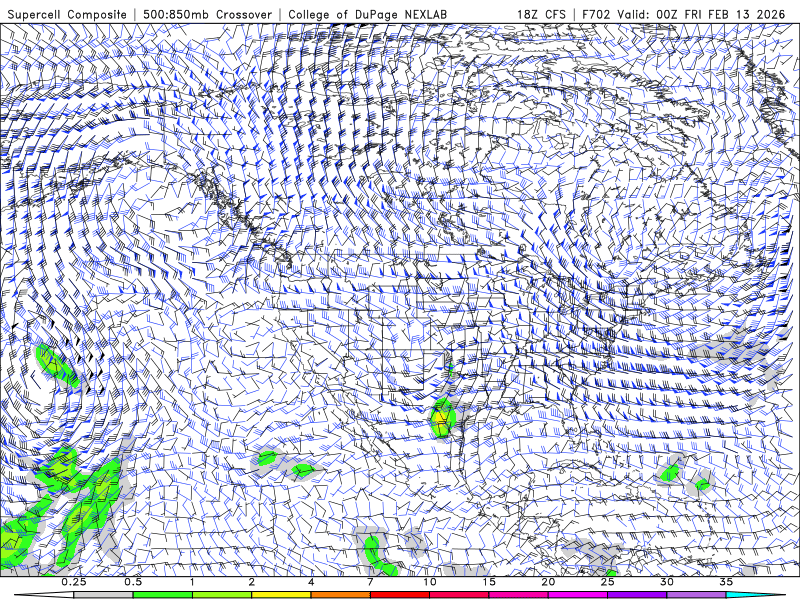Click the yellow supercell composite maximum on the map

(x=440, y=420)
